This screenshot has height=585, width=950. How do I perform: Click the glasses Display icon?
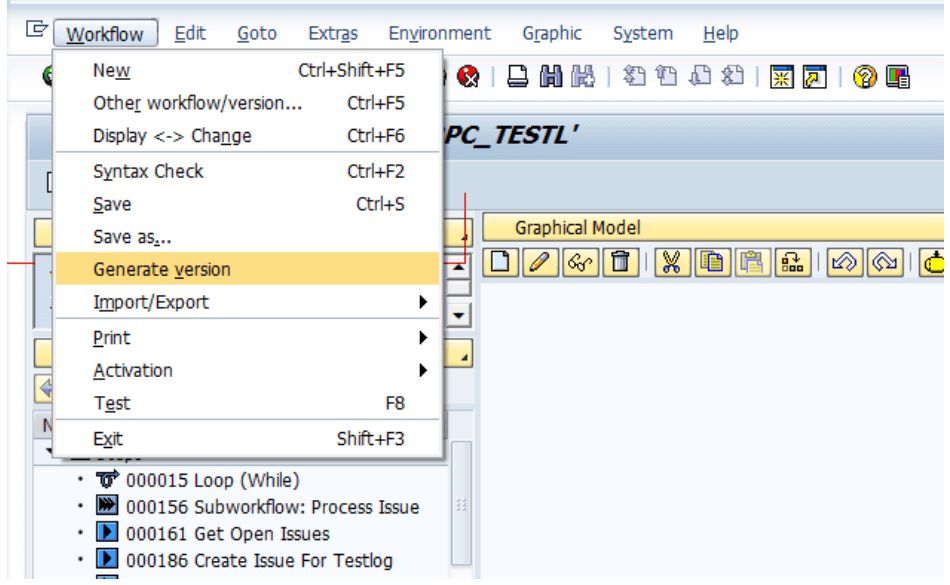tap(580, 262)
